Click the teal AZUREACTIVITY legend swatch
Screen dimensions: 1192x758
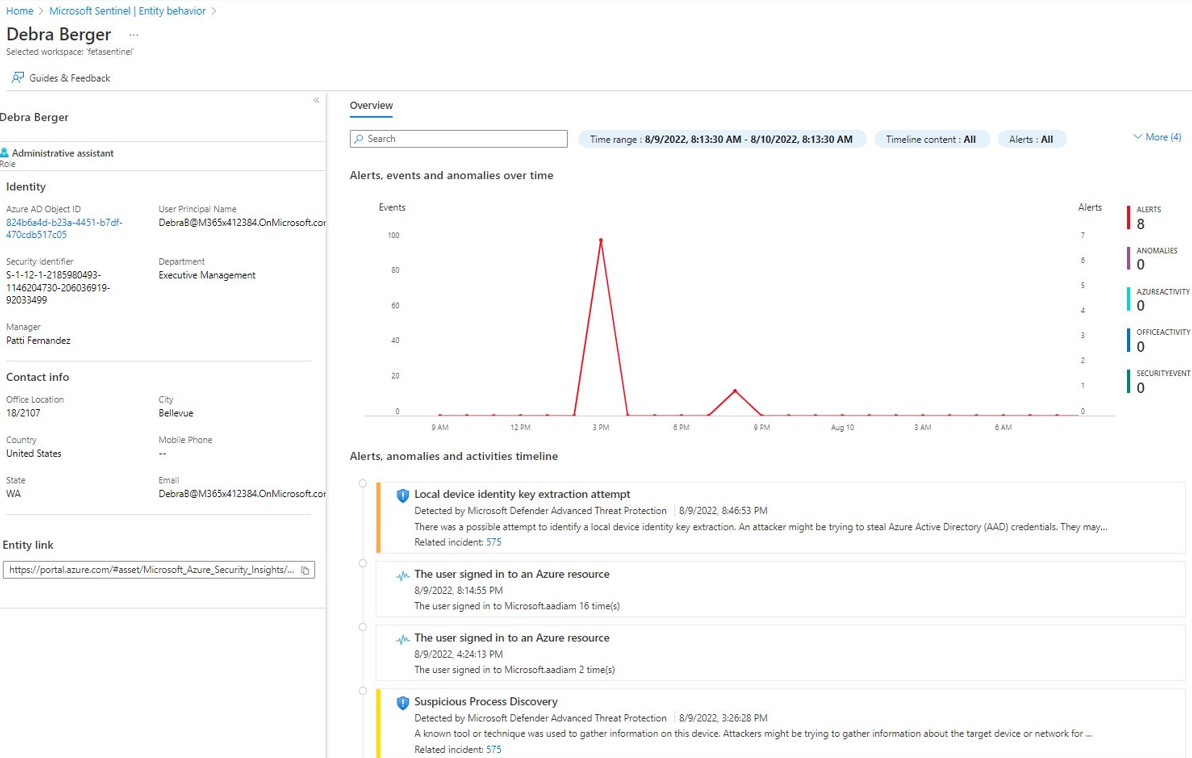click(1129, 300)
